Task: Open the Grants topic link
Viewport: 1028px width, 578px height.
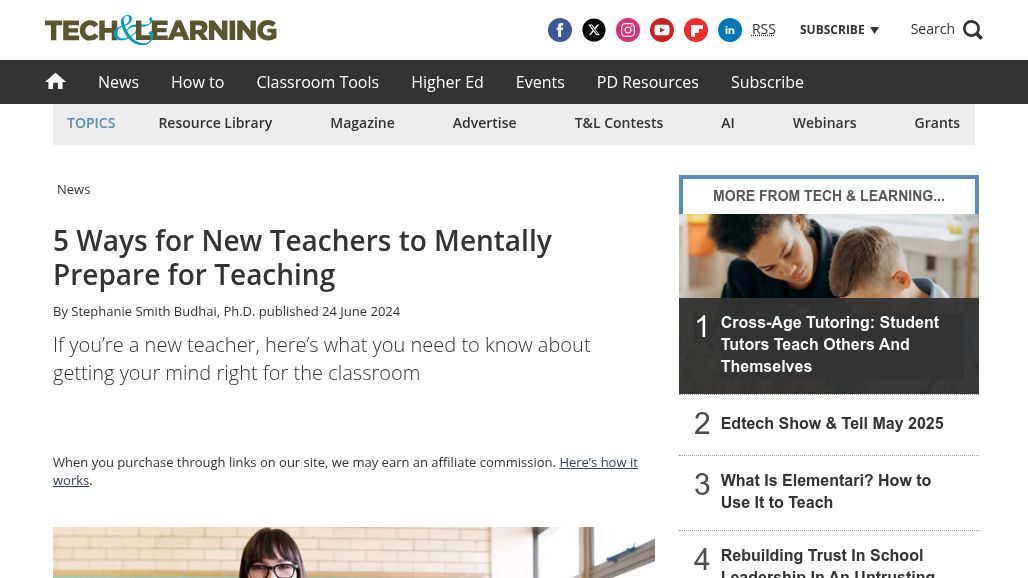Action: 937,123
